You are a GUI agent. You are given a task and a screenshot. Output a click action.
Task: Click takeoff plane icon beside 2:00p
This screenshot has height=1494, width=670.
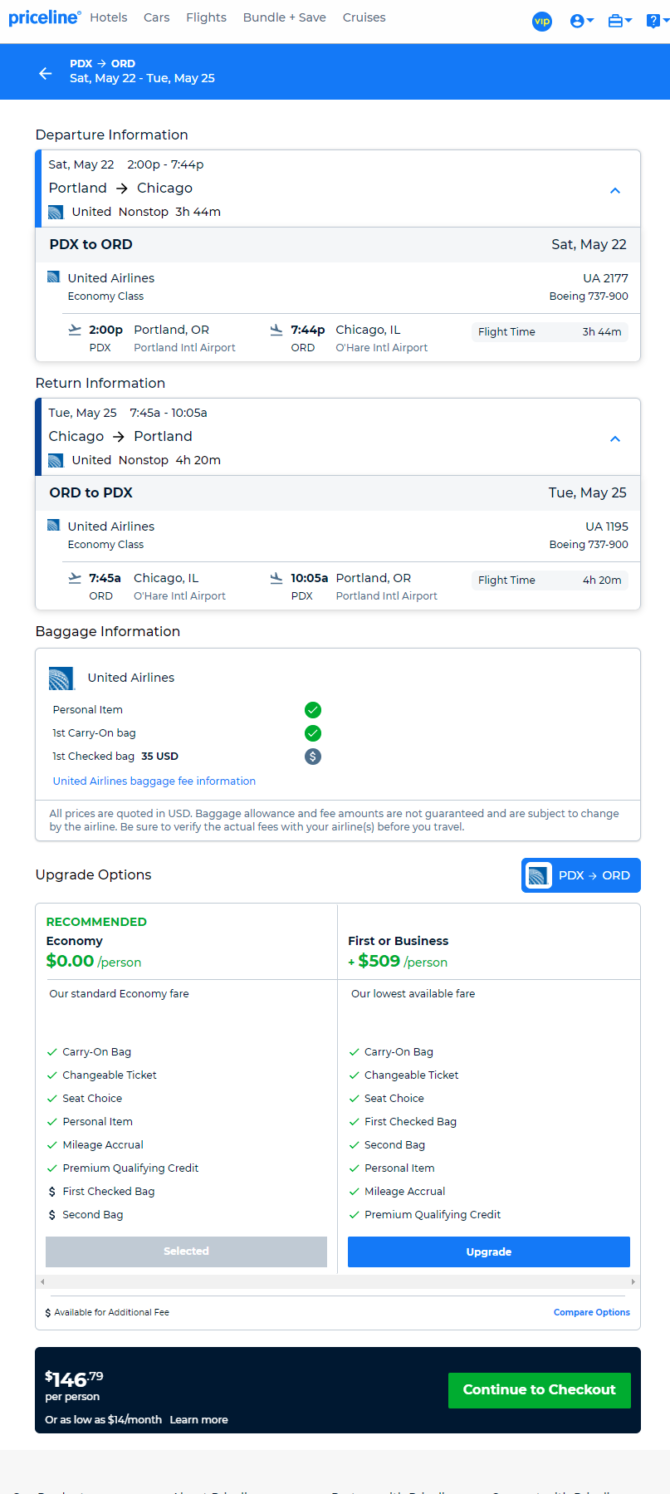pos(73,329)
